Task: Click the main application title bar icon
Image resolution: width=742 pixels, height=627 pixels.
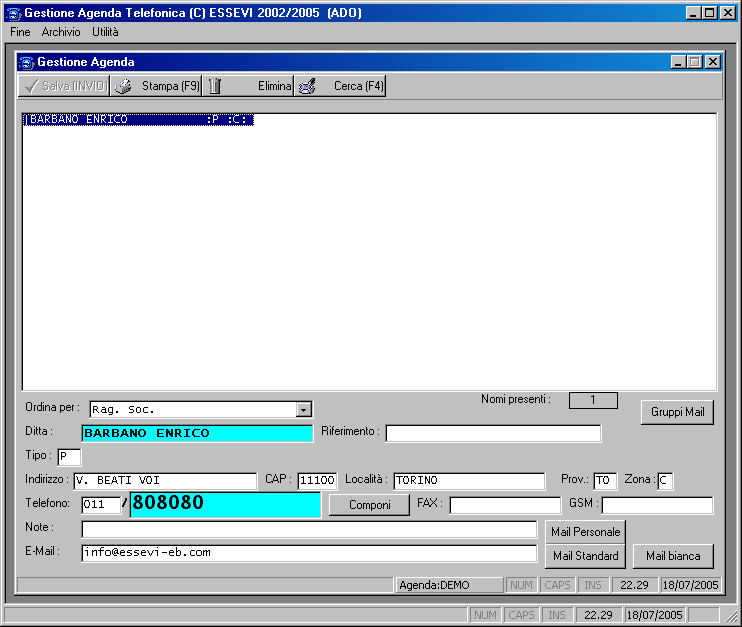Action: (13, 13)
